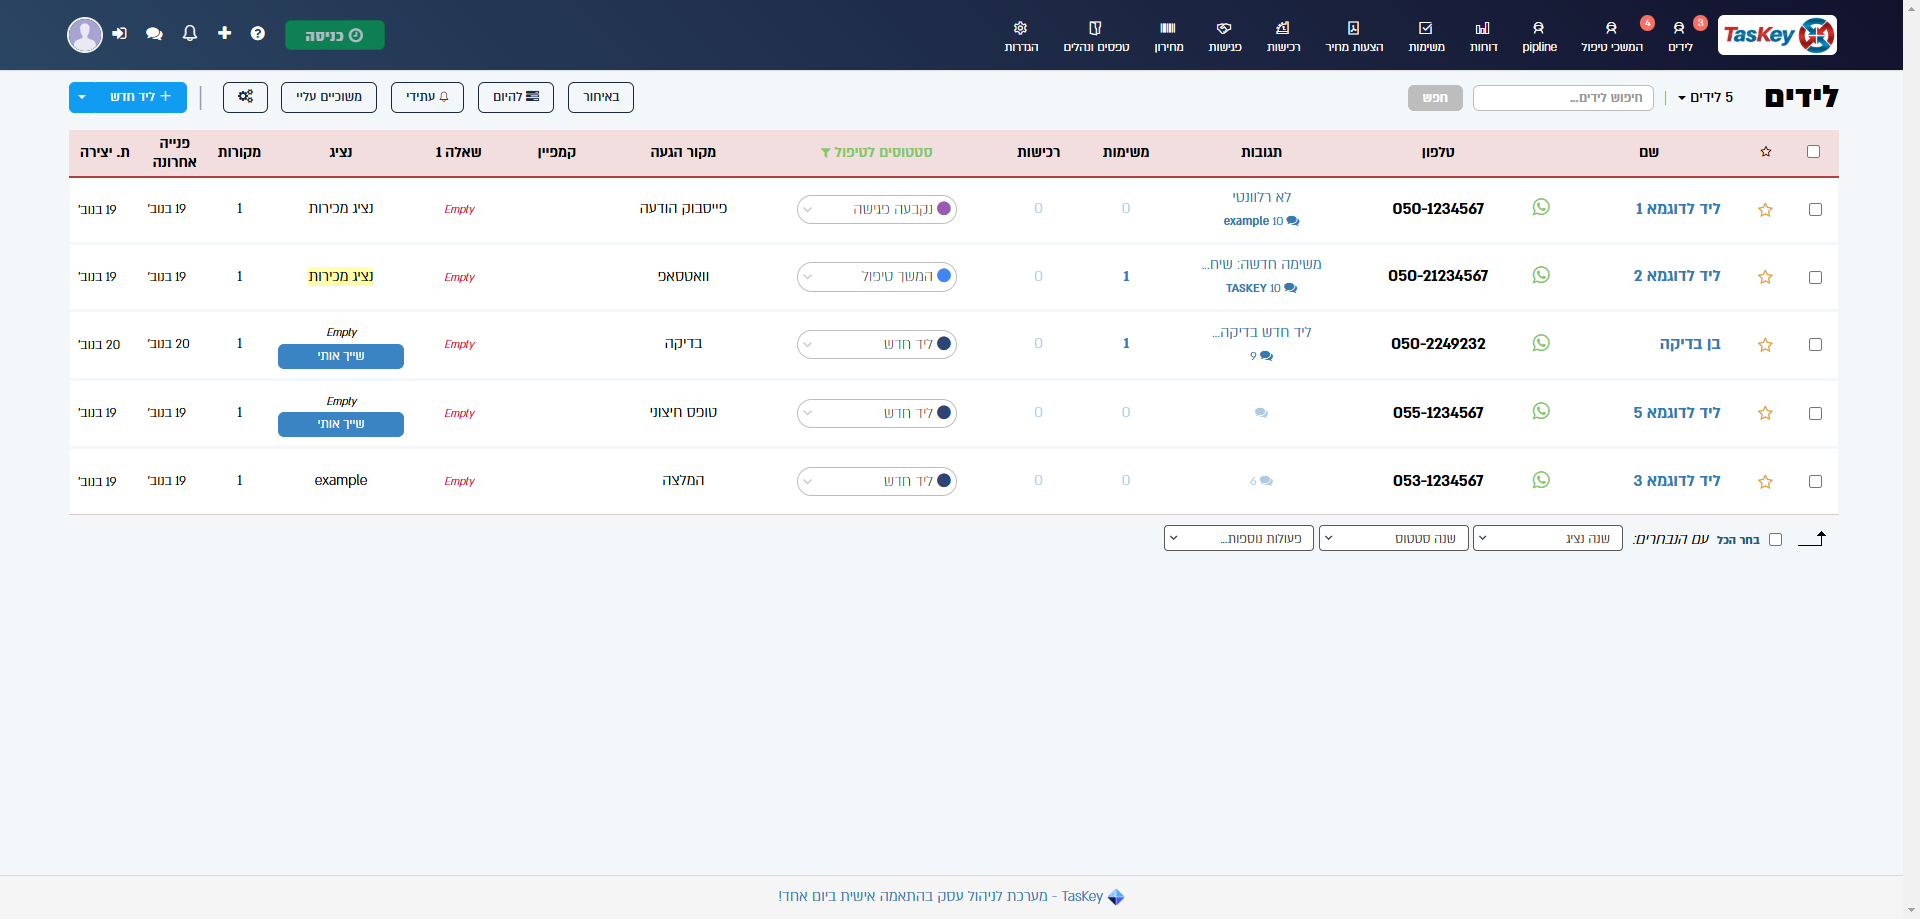The height and width of the screenshot is (919, 1920).
Task: Click the lead search input field
Action: [1562, 97]
